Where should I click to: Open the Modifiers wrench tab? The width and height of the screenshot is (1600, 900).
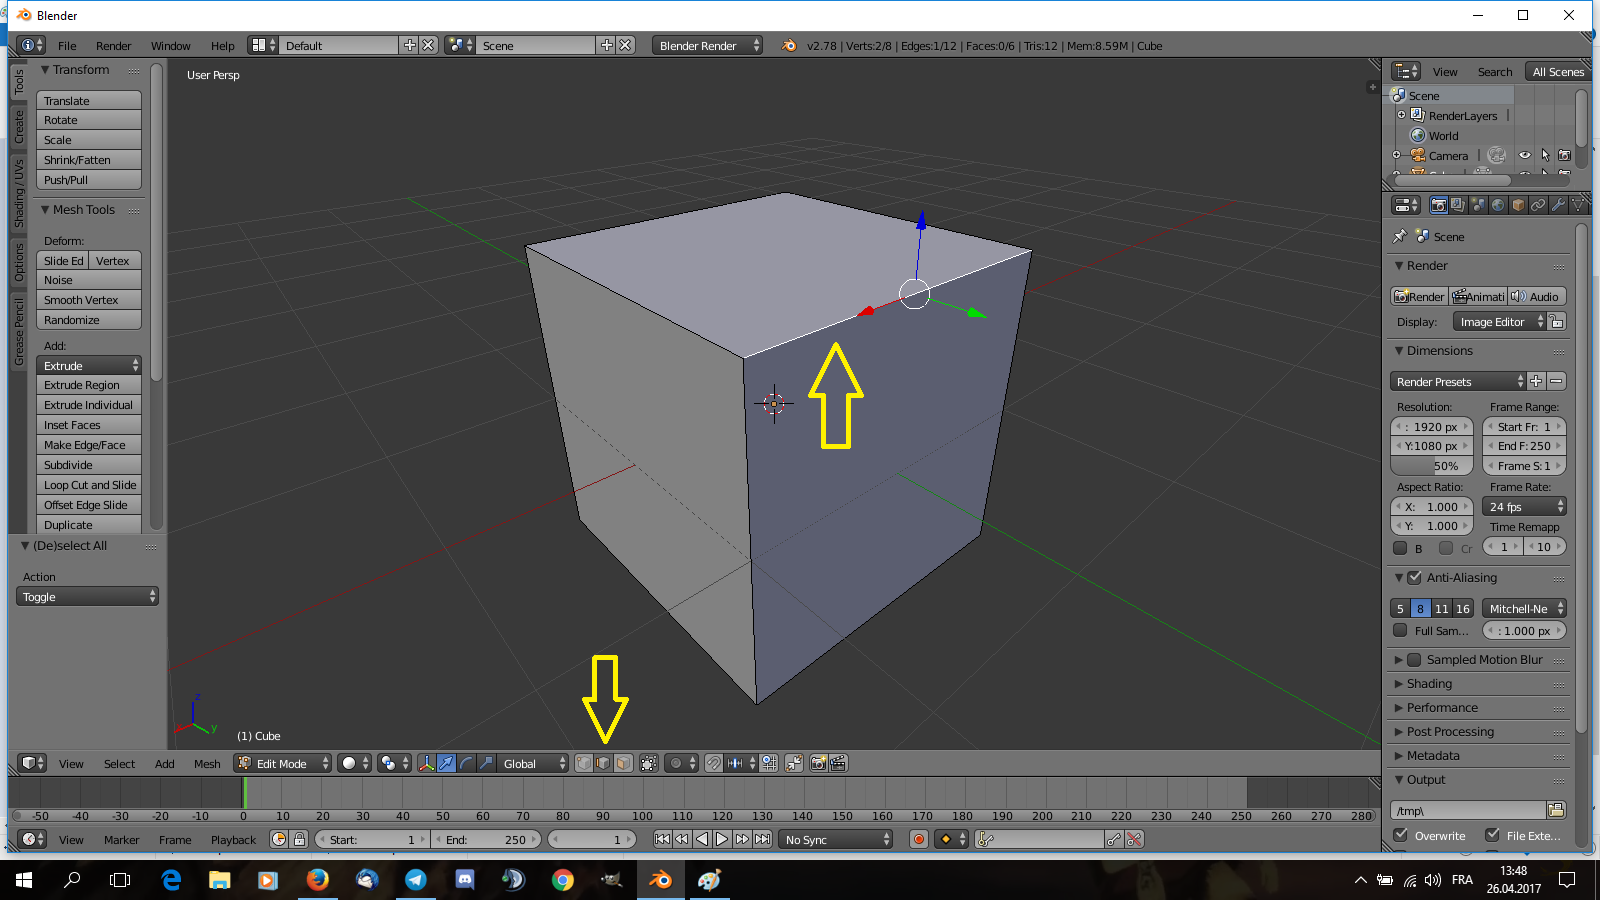[1558, 205]
